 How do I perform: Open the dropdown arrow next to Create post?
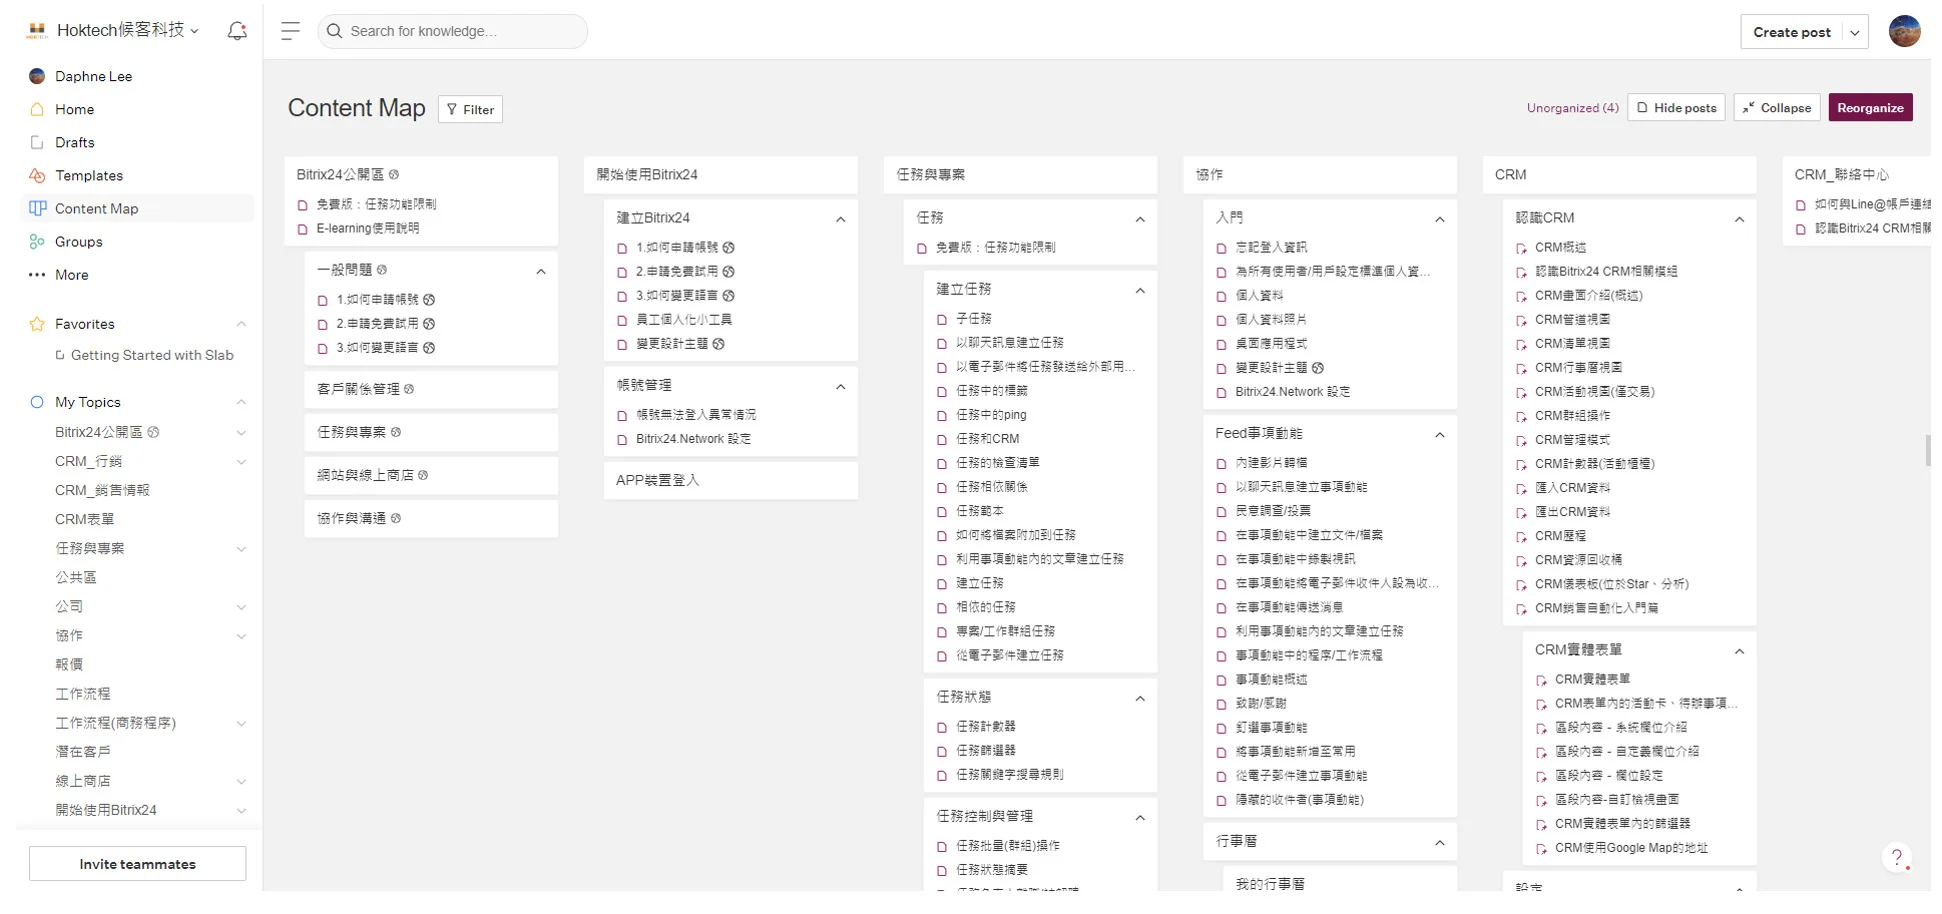tap(1854, 32)
